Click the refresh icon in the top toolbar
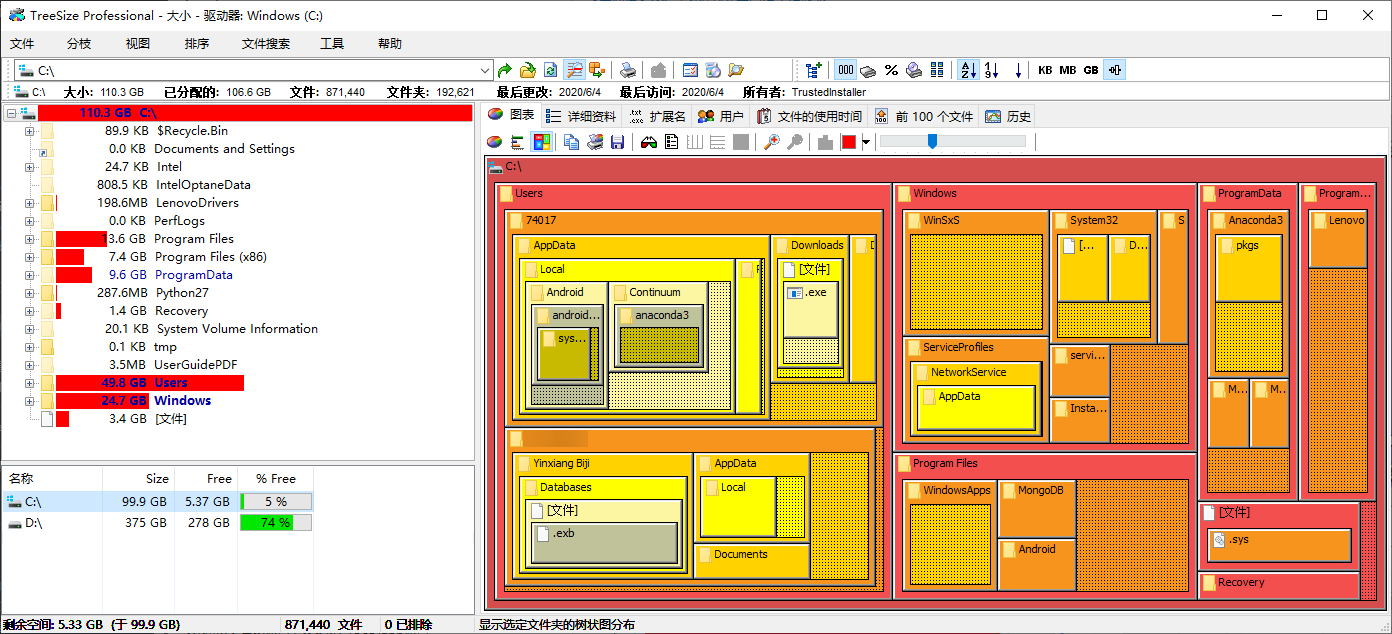The image size is (1392, 634). [x=550, y=70]
